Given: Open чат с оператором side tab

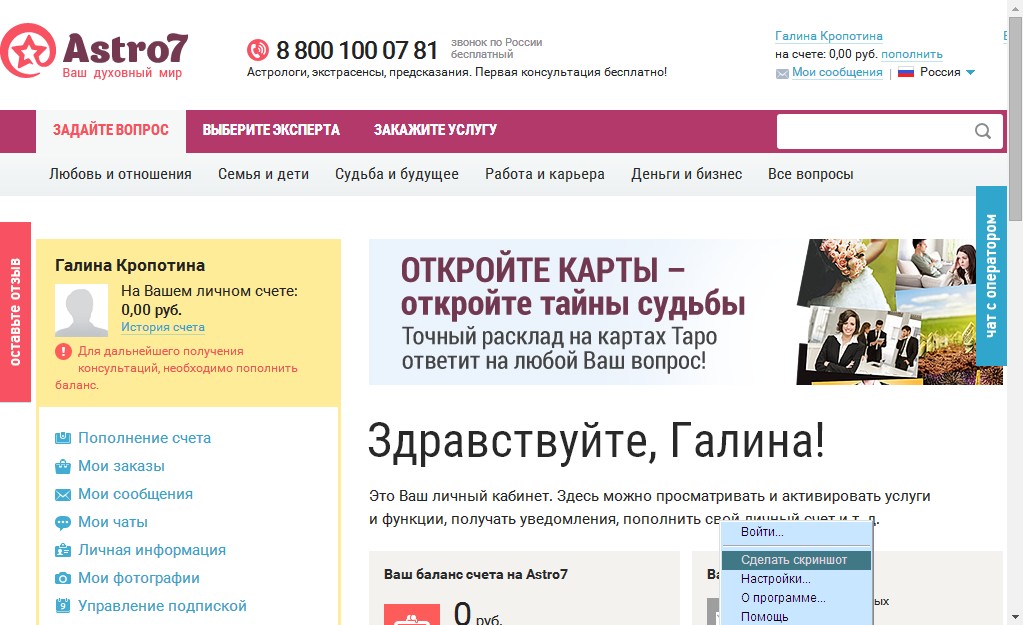Looking at the screenshot, I should click(991, 276).
